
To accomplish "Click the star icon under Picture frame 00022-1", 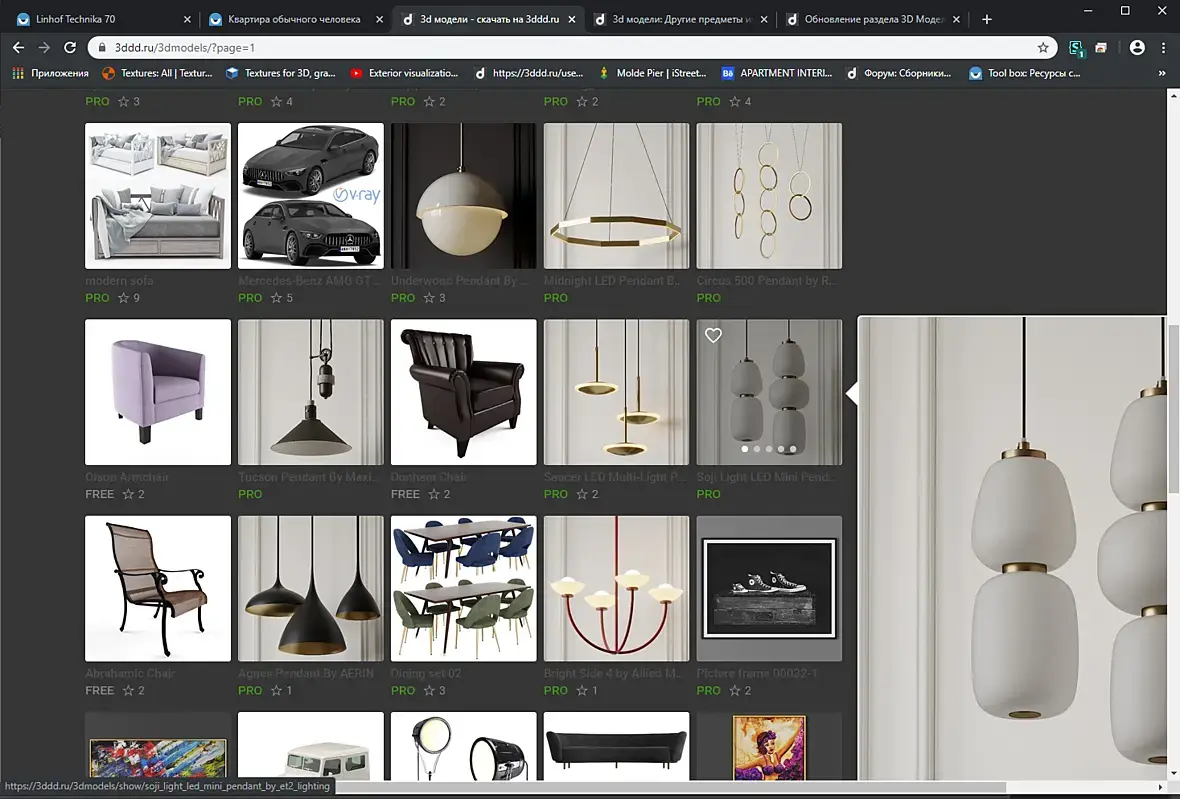I will pyautogui.click(x=734, y=691).
